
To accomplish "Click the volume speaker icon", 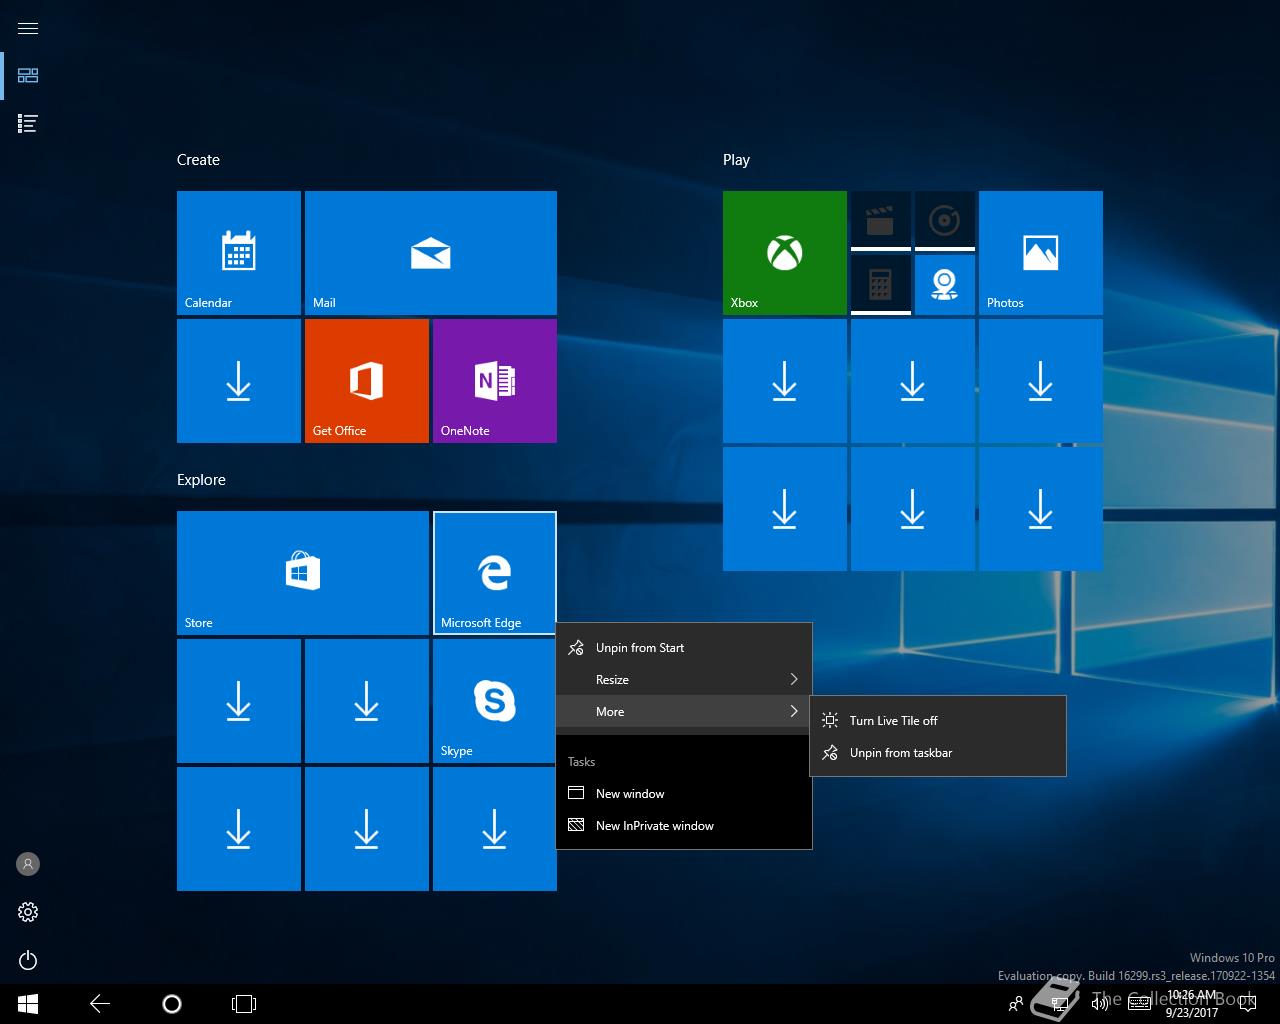I will [x=1100, y=1004].
